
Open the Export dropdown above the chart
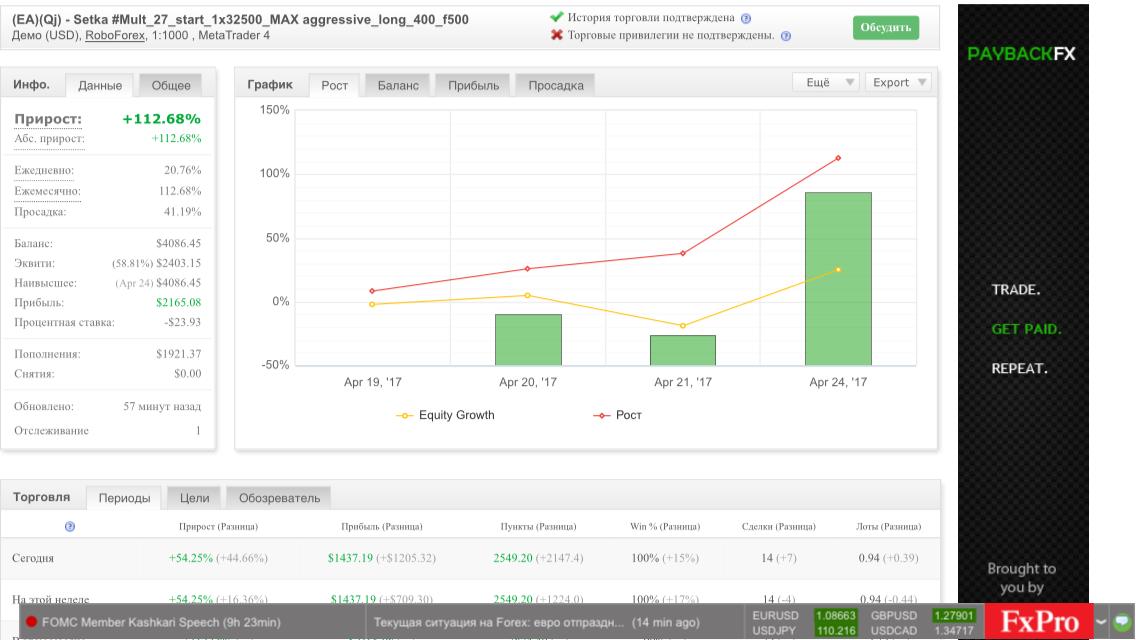pos(898,83)
